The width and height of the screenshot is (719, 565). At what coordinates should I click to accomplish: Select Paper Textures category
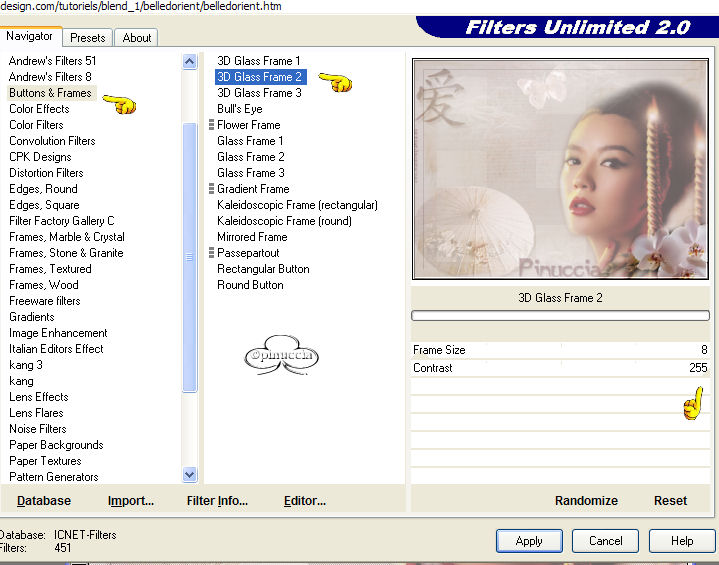[45, 461]
